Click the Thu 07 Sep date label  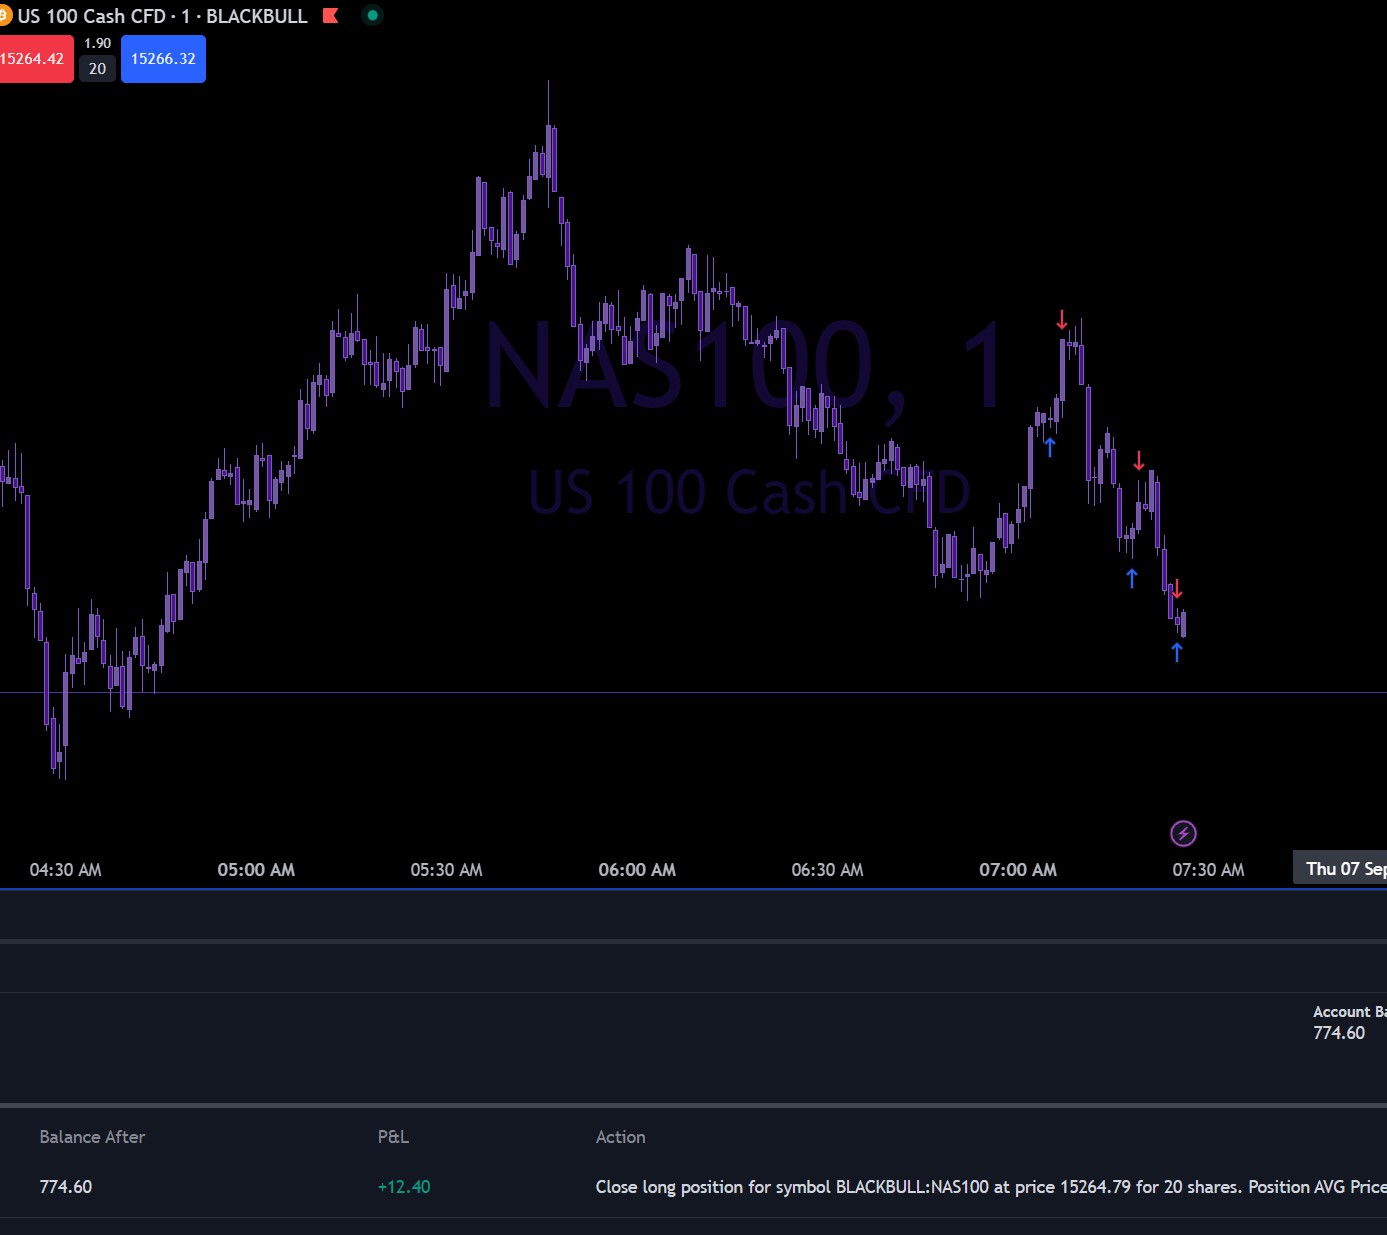pyautogui.click(x=1340, y=869)
